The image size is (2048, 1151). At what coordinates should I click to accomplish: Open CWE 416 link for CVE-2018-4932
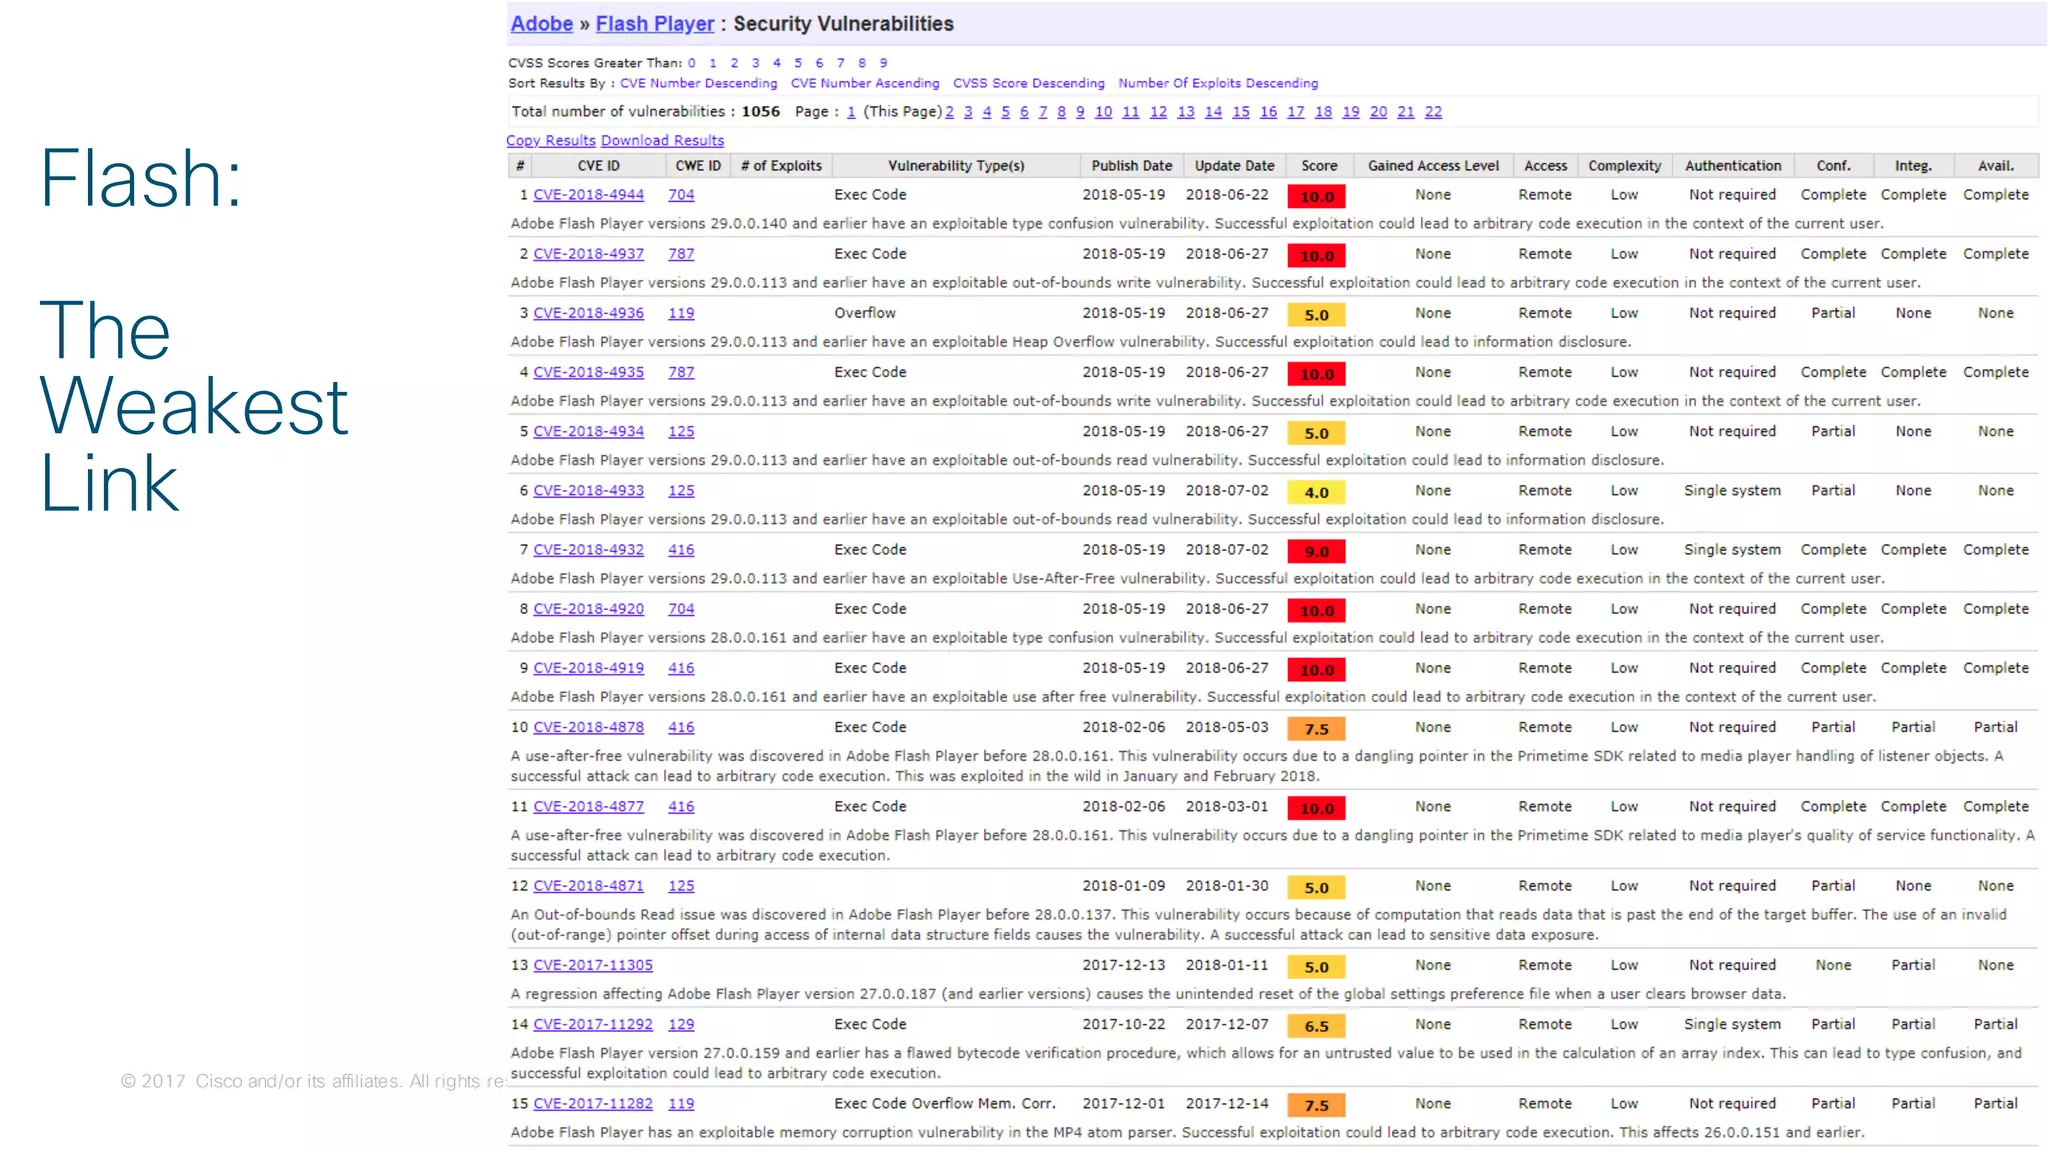(681, 550)
